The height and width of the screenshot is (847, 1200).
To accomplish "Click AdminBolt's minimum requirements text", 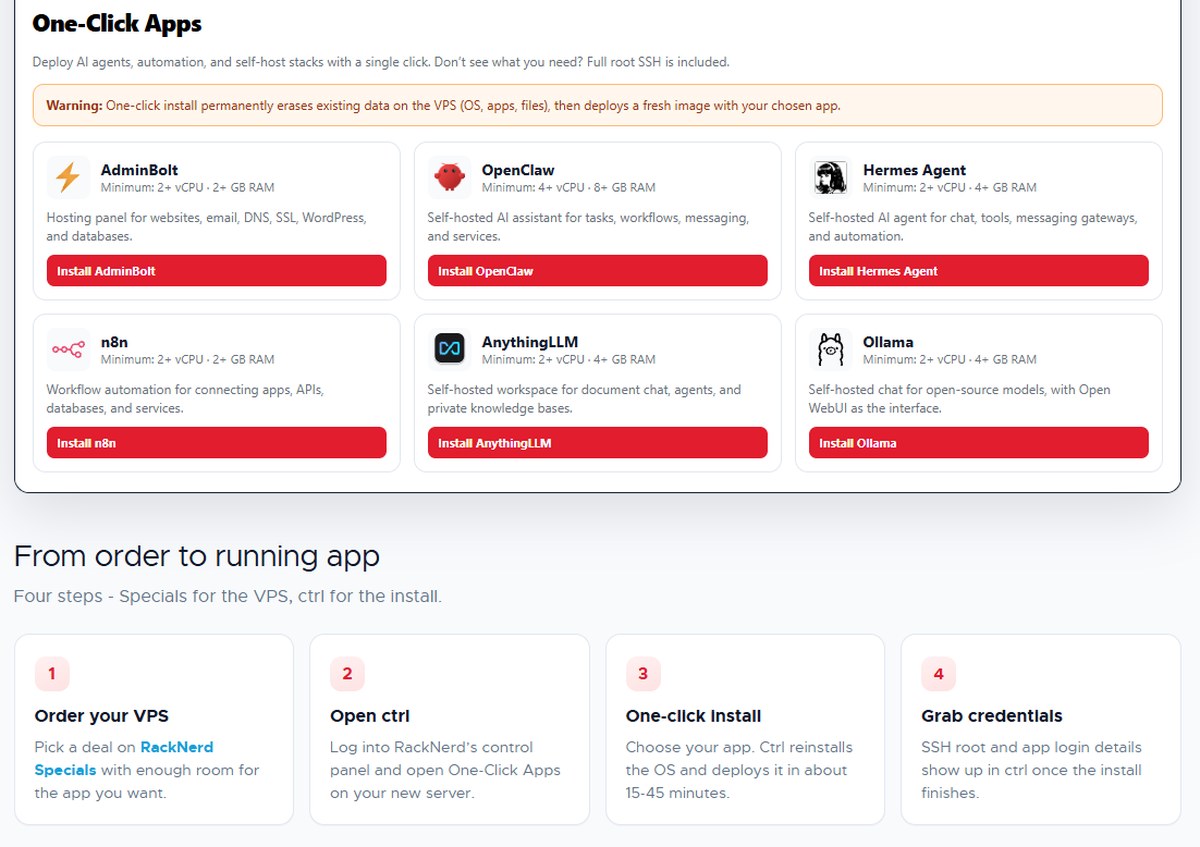I will (187, 187).
